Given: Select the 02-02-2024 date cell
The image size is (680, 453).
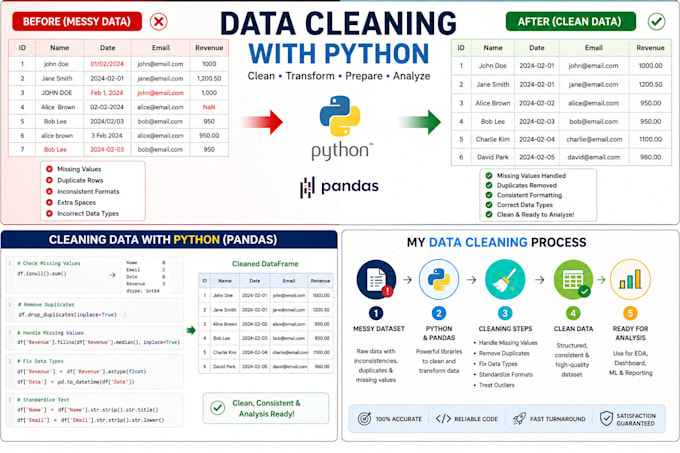Looking at the screenshot, I should pos(107,107).
